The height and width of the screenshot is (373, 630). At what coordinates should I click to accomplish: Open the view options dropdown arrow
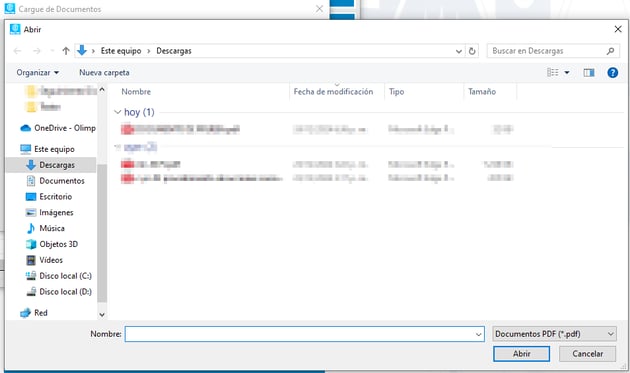[x=567, y=73]
